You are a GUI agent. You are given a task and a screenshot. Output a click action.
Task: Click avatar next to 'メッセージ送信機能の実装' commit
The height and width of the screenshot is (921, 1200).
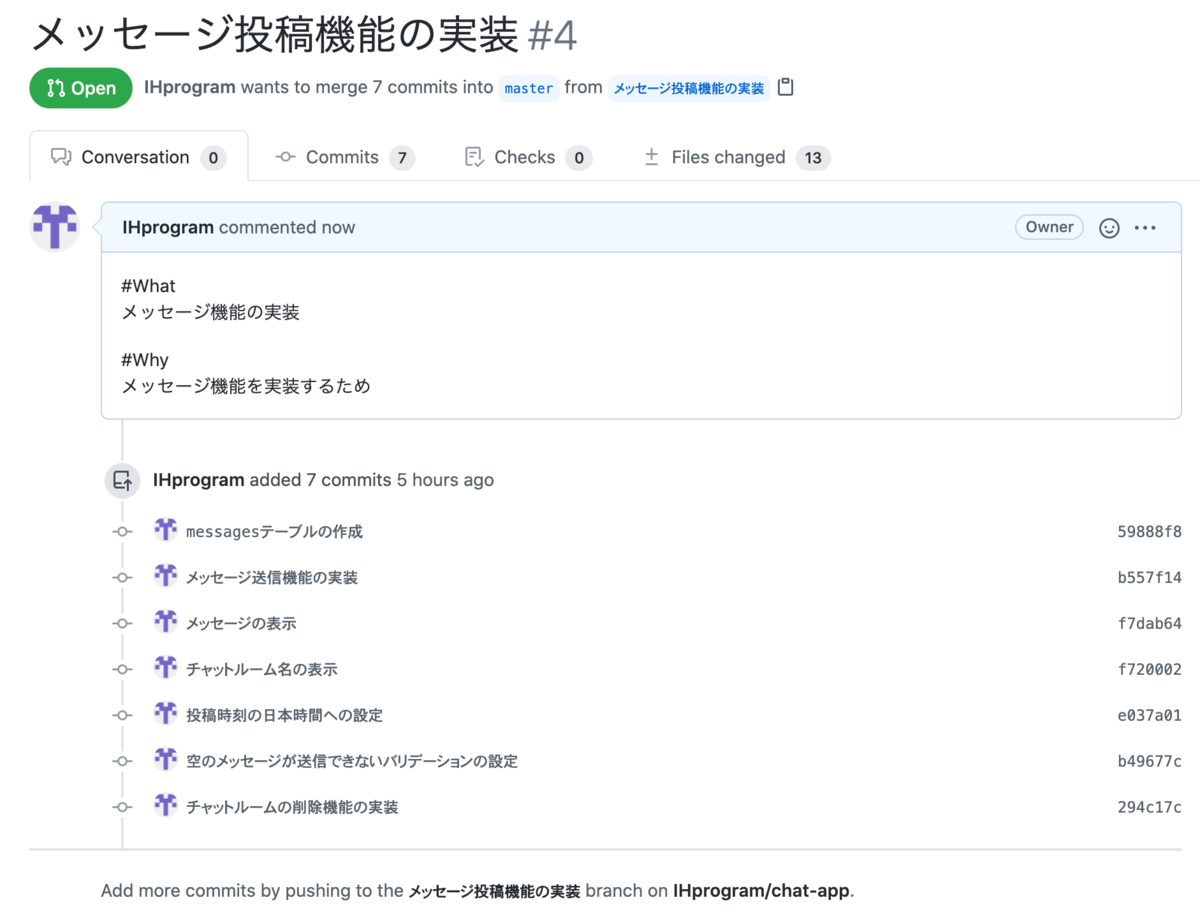tap(166, 576)
